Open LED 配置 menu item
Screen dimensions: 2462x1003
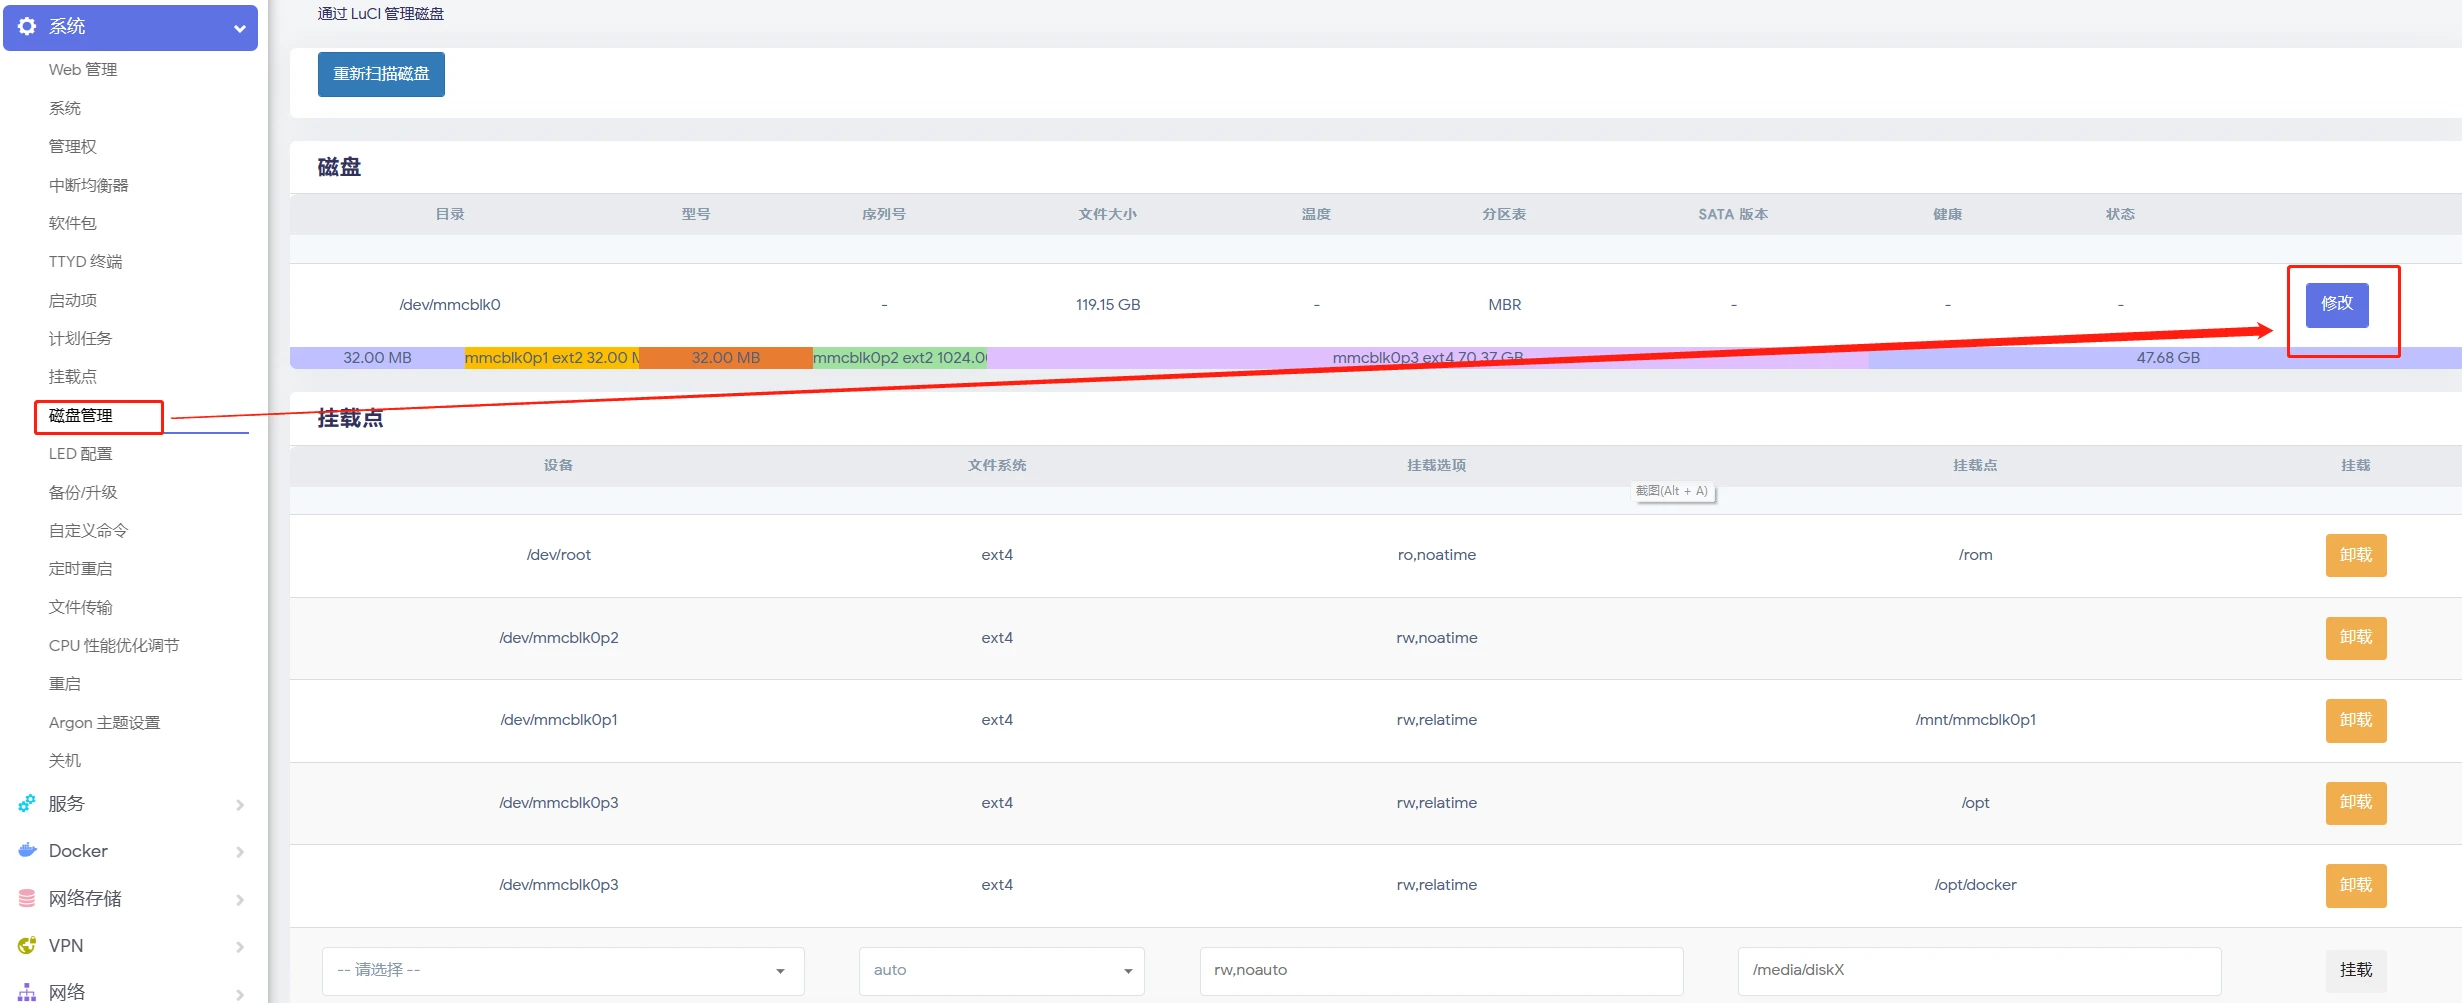(81, 454)
